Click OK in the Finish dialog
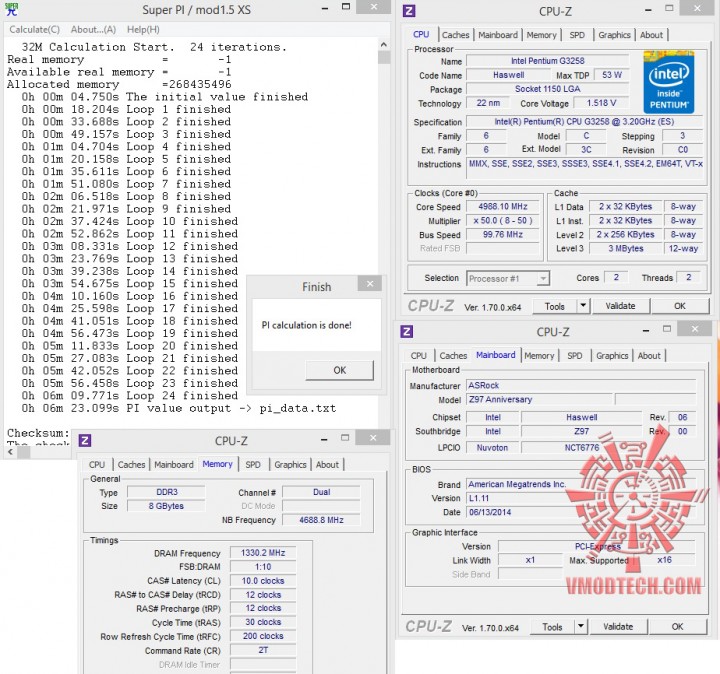This screenshot has height=674, width=720. [x=339, y=370]
